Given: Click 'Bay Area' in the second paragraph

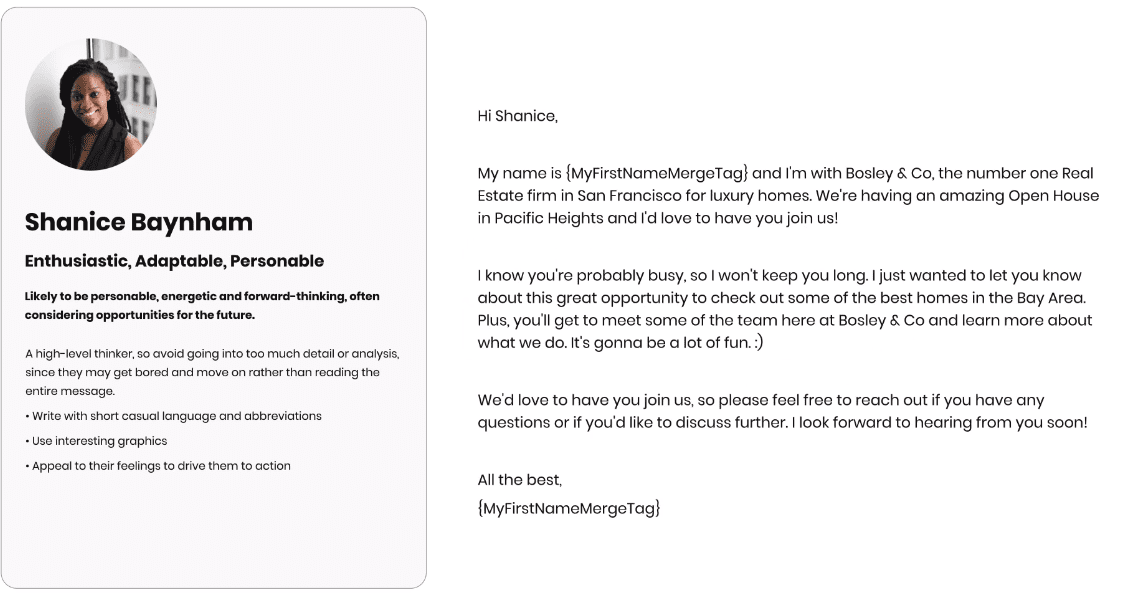Looking at the screenshot, I should pos(1054,298).
